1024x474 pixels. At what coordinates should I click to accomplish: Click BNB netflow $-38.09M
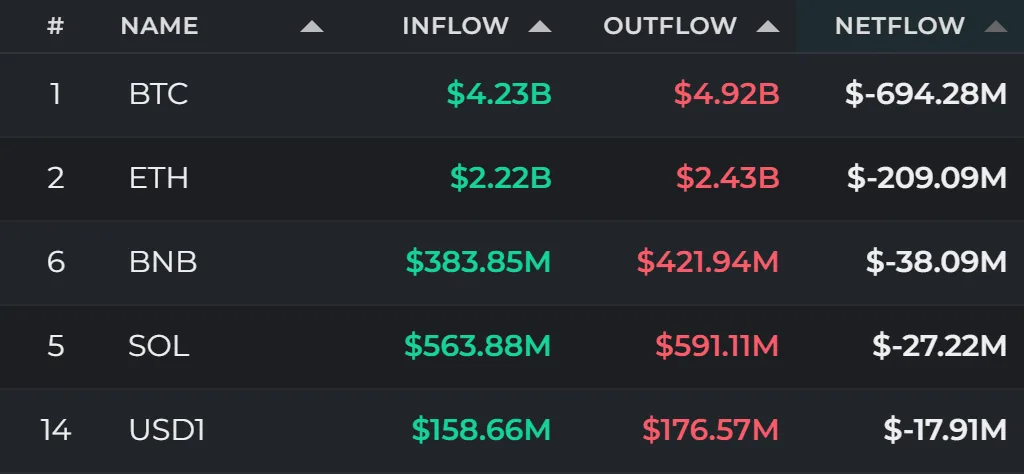pyautogui.click(x=936, y=262)
